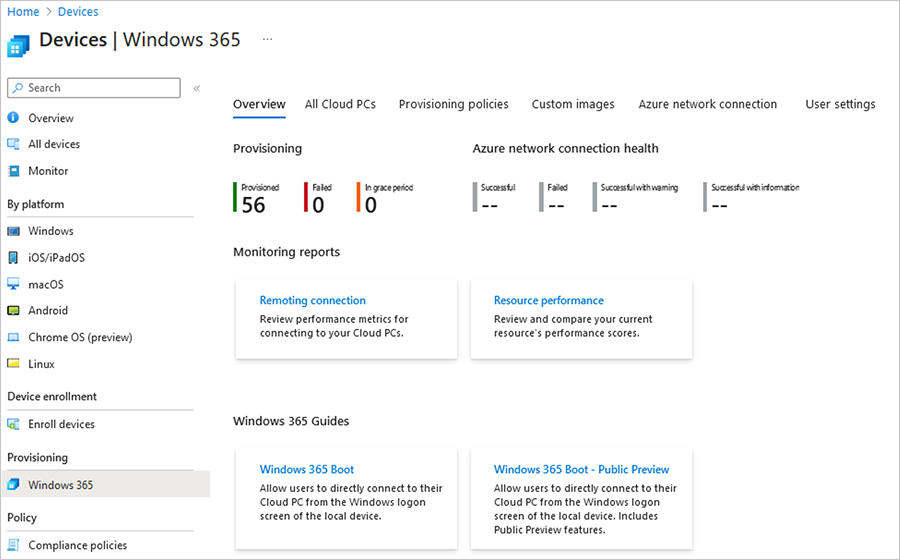Viewport: 900px width, 560px height.
Task: Open Compliance policies
Action: 77,545
